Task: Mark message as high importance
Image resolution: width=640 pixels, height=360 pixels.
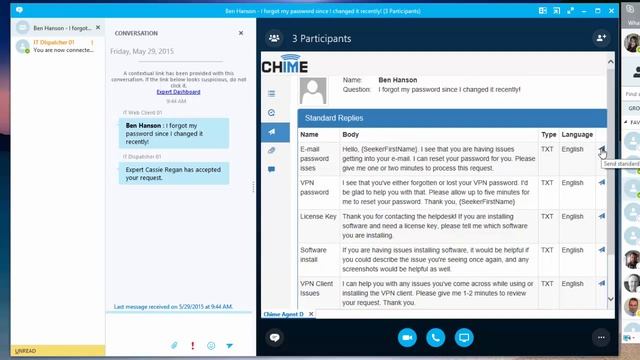Action: [193, 345]
